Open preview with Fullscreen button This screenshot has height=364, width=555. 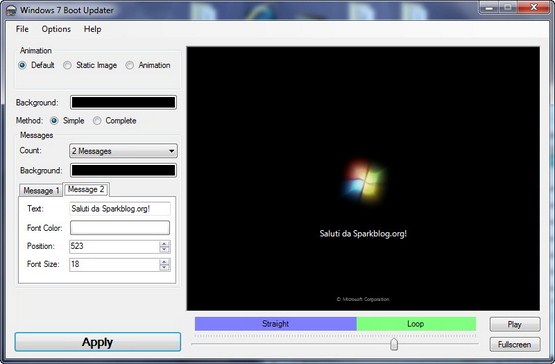tap(515, 344)
